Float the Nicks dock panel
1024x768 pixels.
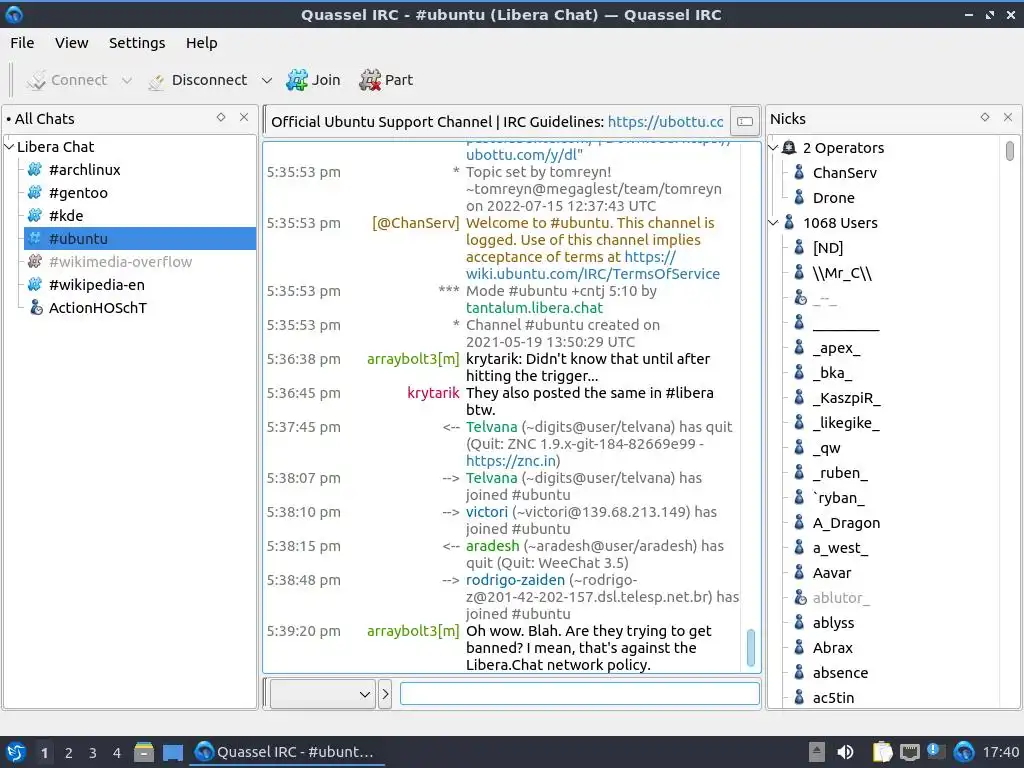[x=985, y=118]
